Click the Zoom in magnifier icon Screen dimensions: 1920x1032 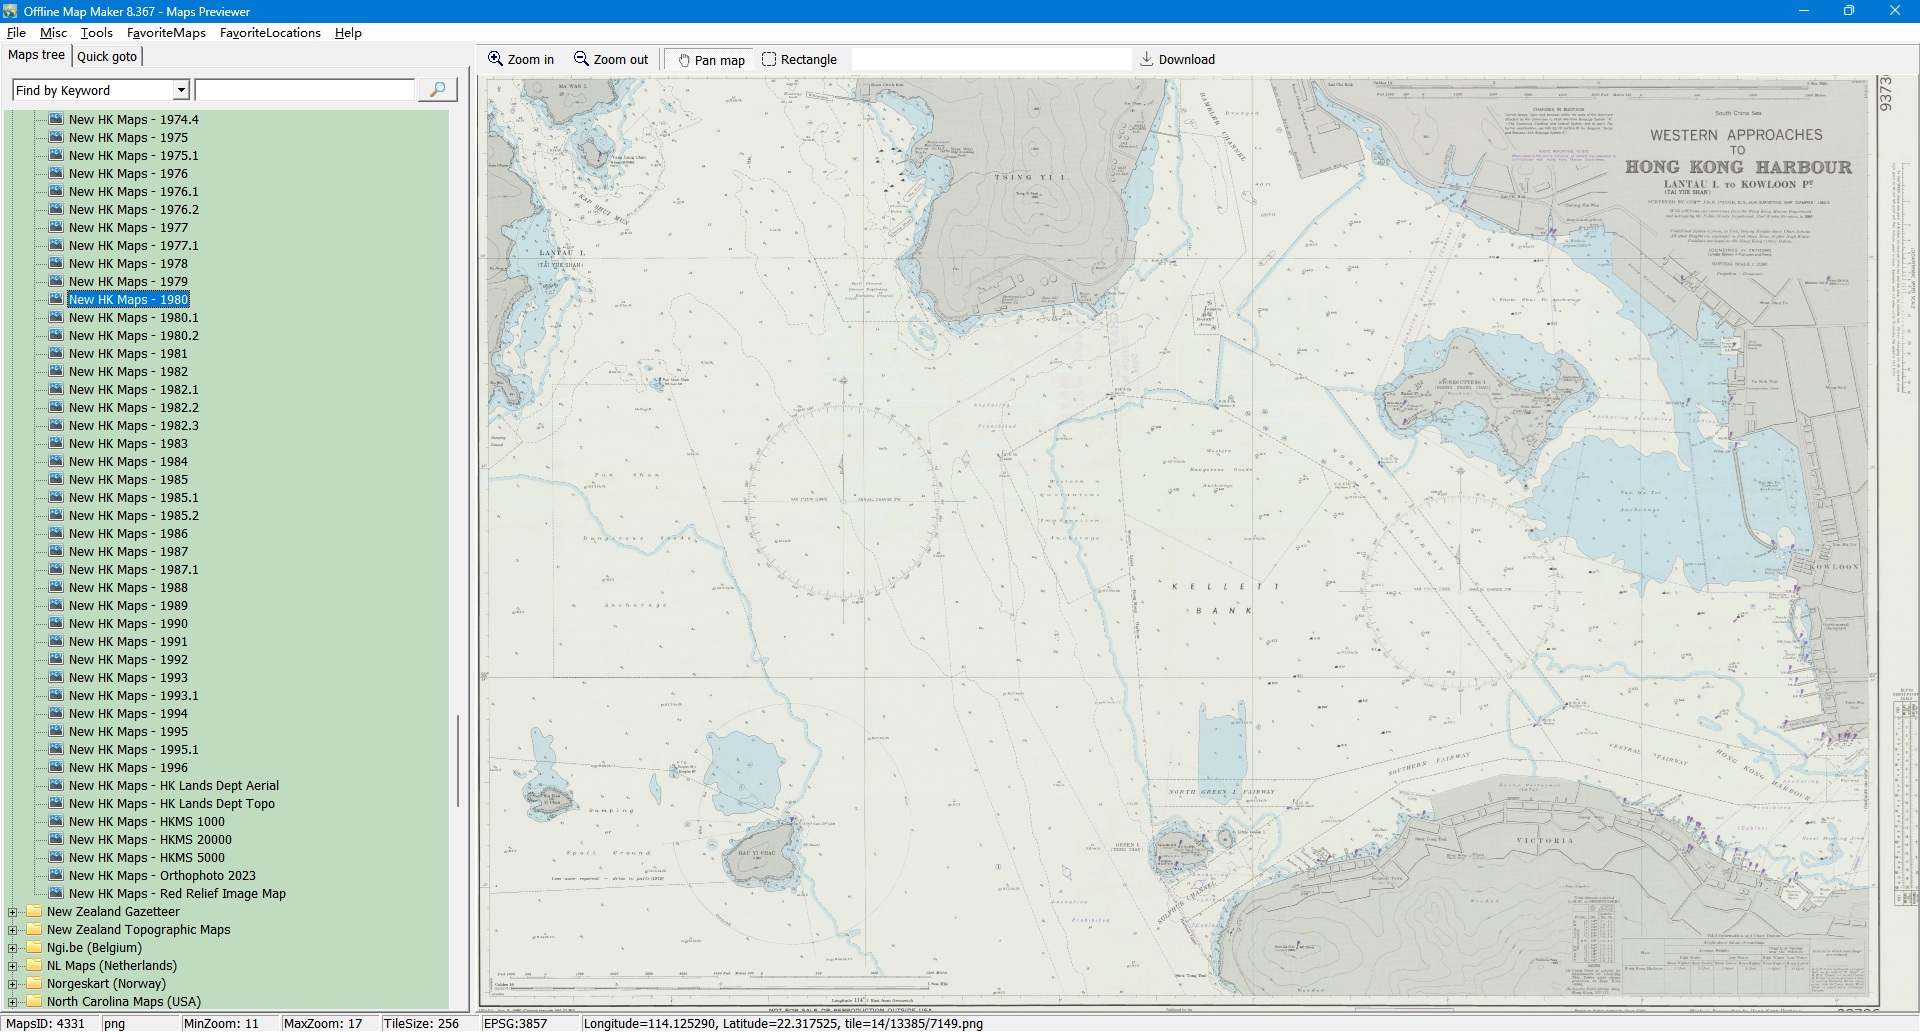click(495, 59)
